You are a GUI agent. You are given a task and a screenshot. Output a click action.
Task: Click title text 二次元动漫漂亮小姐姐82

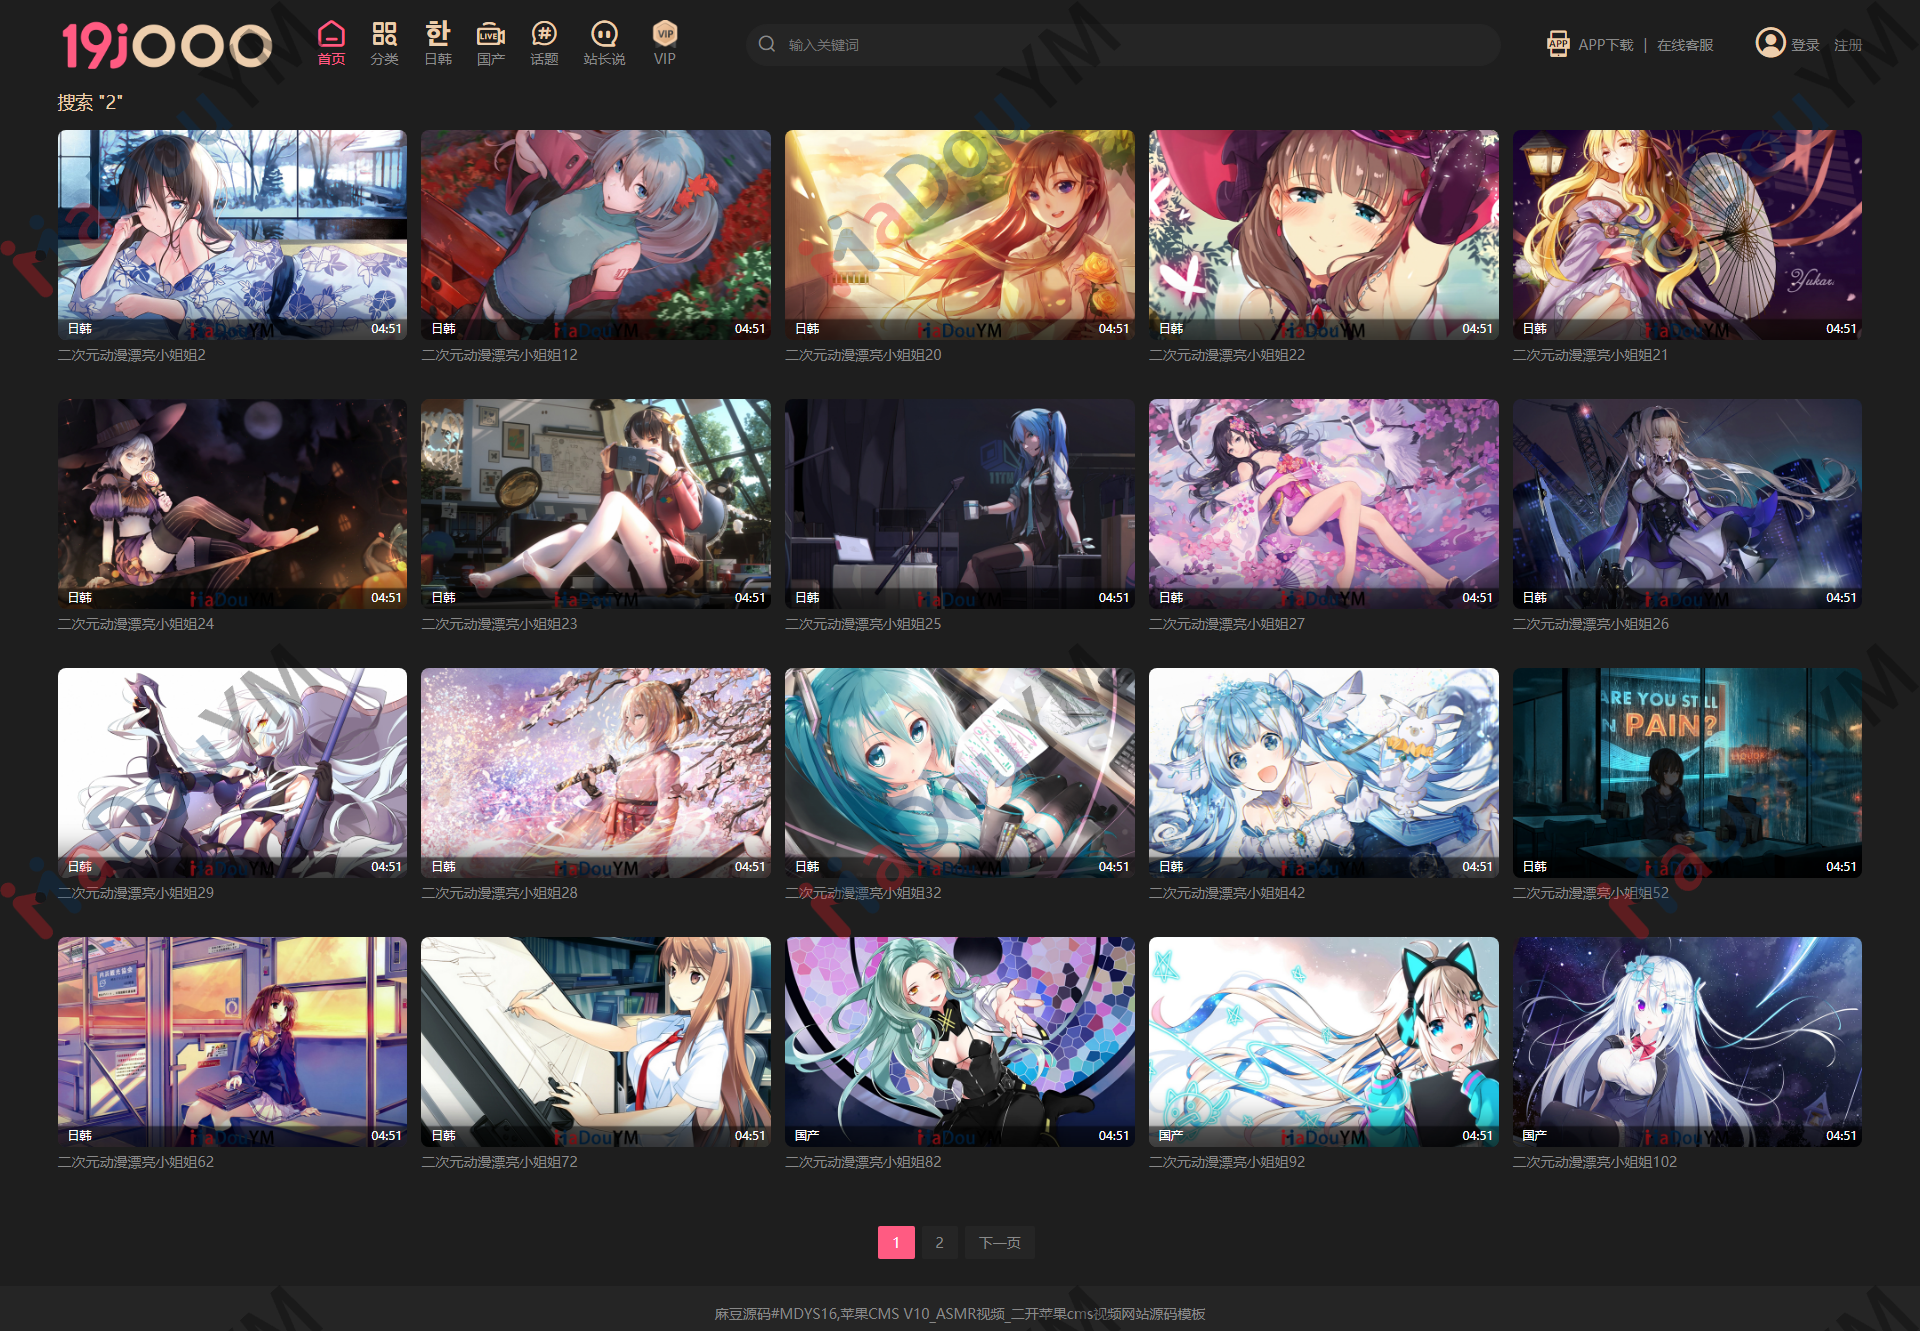point(863,1162)
